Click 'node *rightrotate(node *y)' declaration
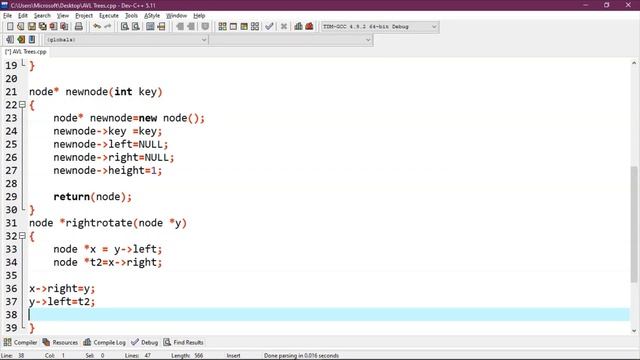This screenshot has width=640, height=360. coord(108,223)
